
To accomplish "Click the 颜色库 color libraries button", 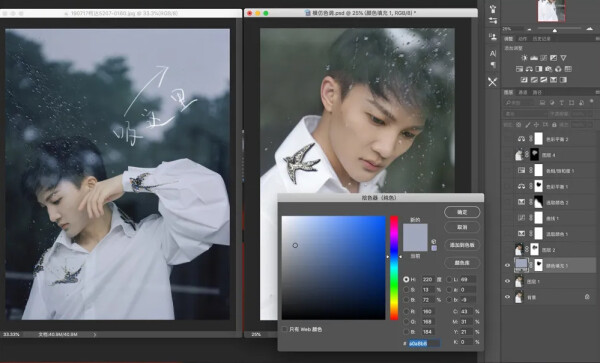I will tap(462, 263).
